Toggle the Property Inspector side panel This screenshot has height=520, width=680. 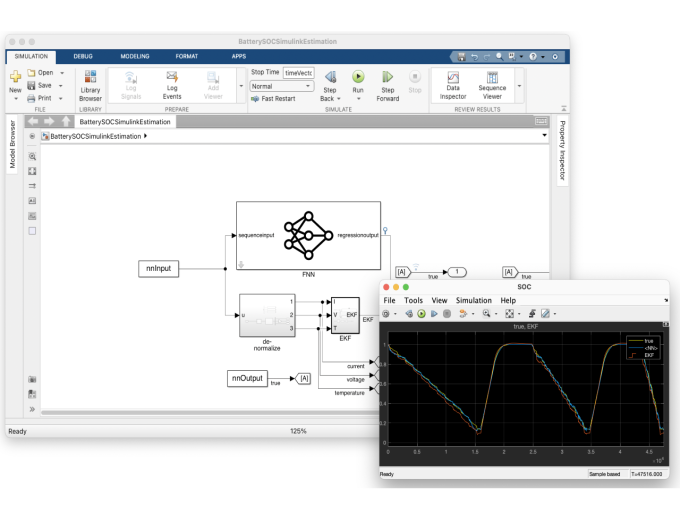(x=562, y=150)
